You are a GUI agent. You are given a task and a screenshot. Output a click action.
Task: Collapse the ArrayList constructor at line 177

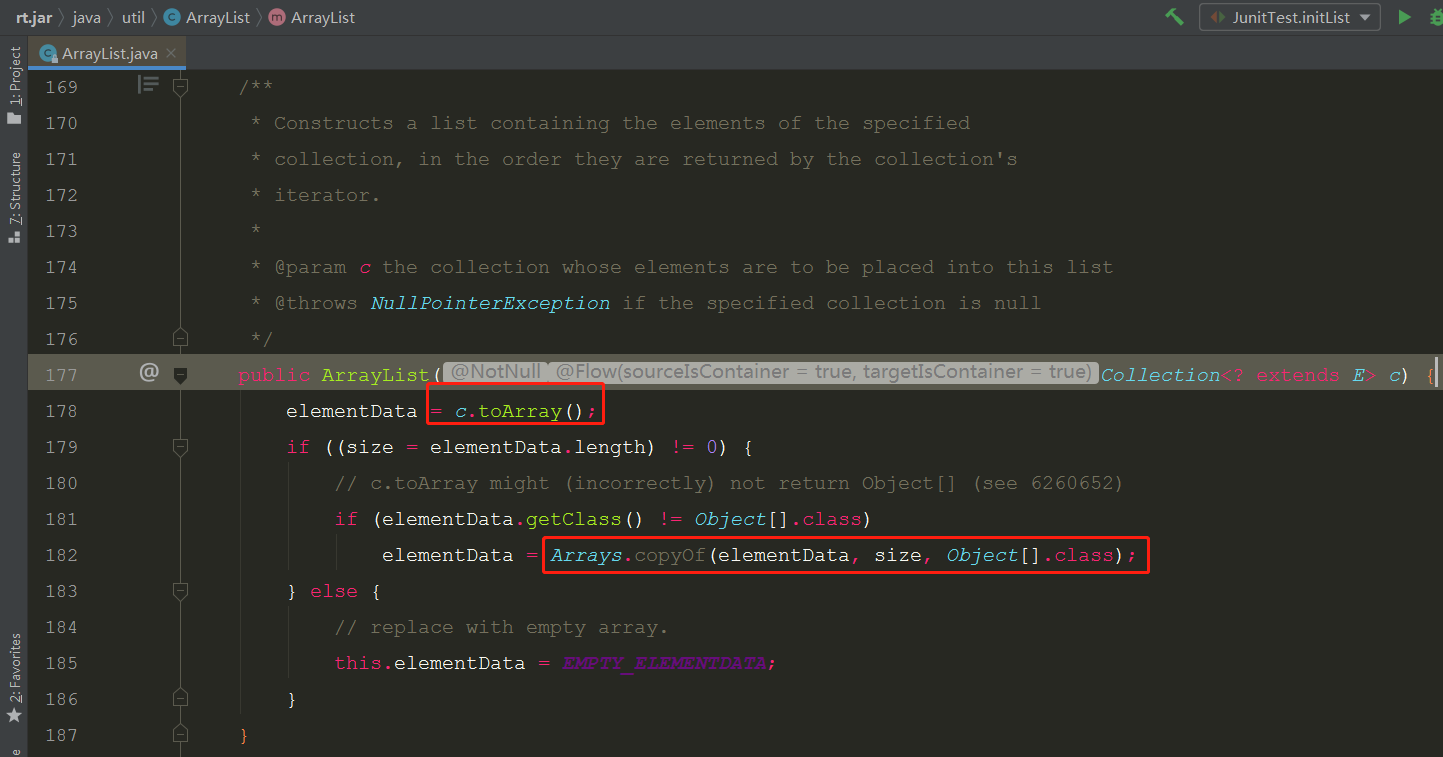(x=180, y=375)
